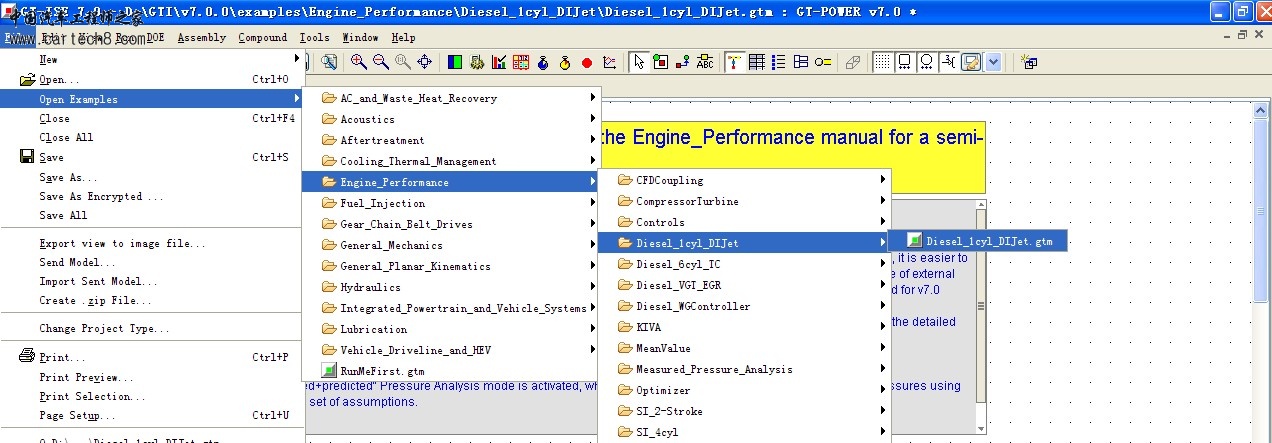Click the zoom out magnifier icon
Image resolution: width=1272 pixels, height=443 pixels.
coord(380,62)
